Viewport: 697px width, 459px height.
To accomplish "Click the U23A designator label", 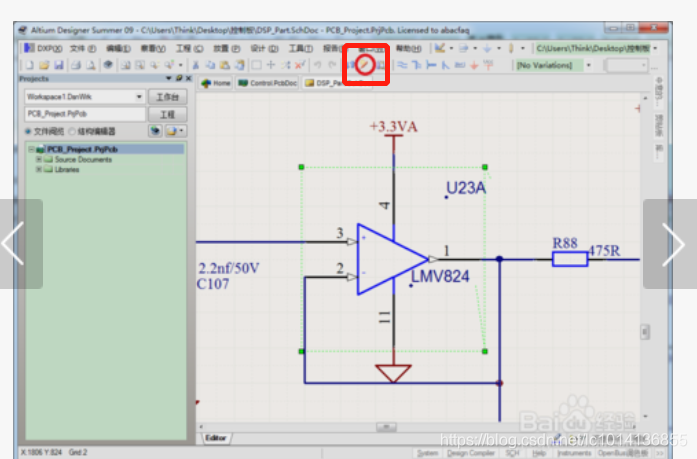I will [466, 188].
